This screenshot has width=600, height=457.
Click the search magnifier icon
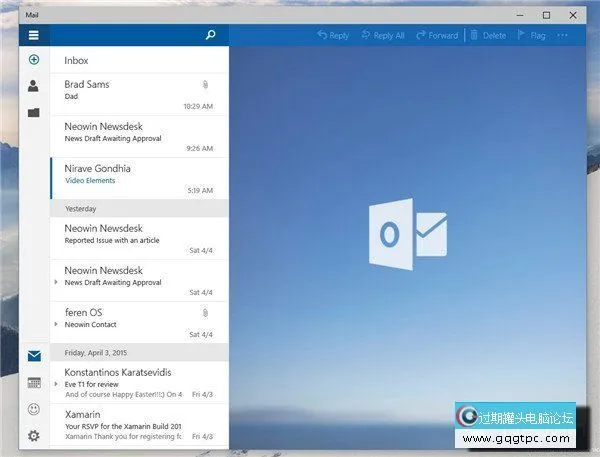coord(210,35)
